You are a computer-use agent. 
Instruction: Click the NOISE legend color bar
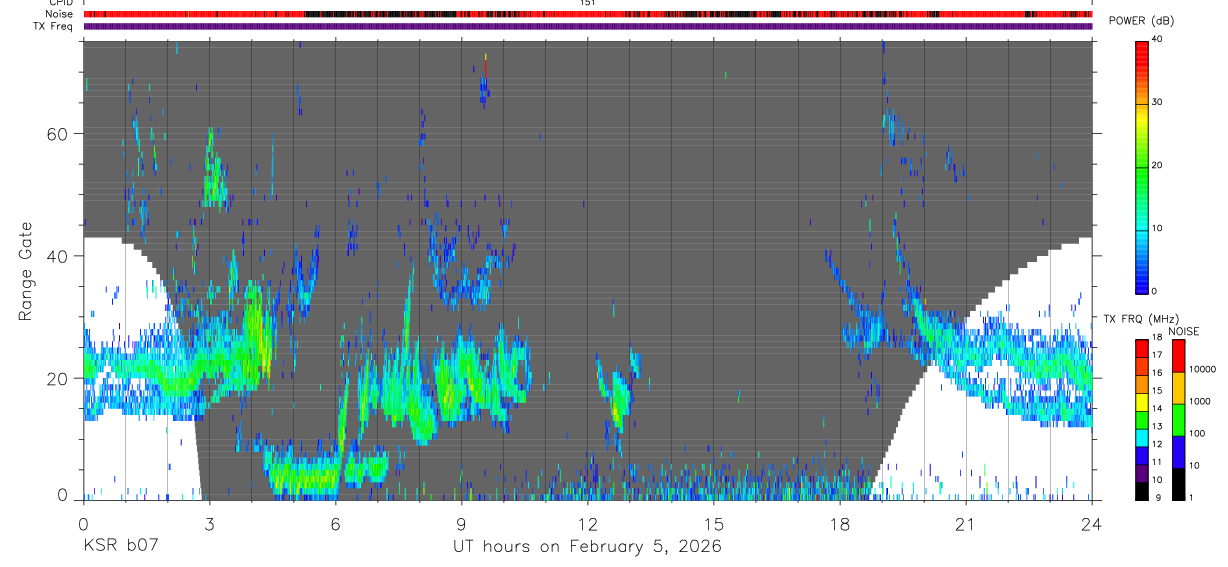[1178, 419]
